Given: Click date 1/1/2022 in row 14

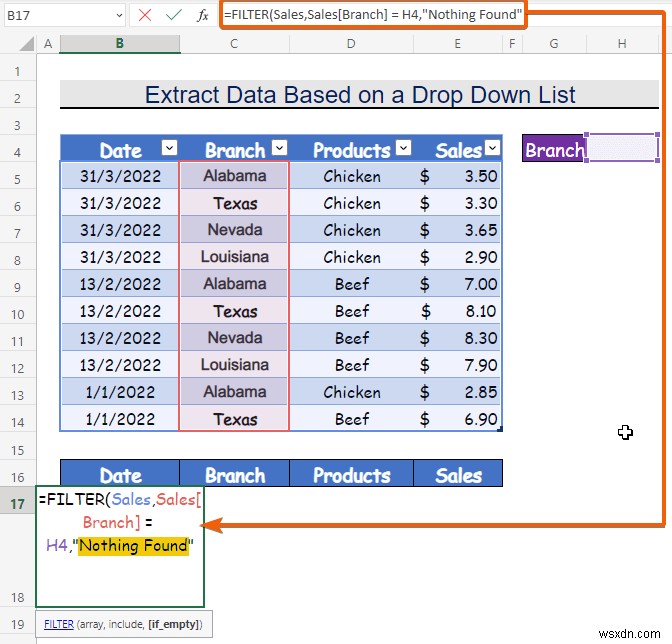Looking at the screenshot, I should 120,419.
